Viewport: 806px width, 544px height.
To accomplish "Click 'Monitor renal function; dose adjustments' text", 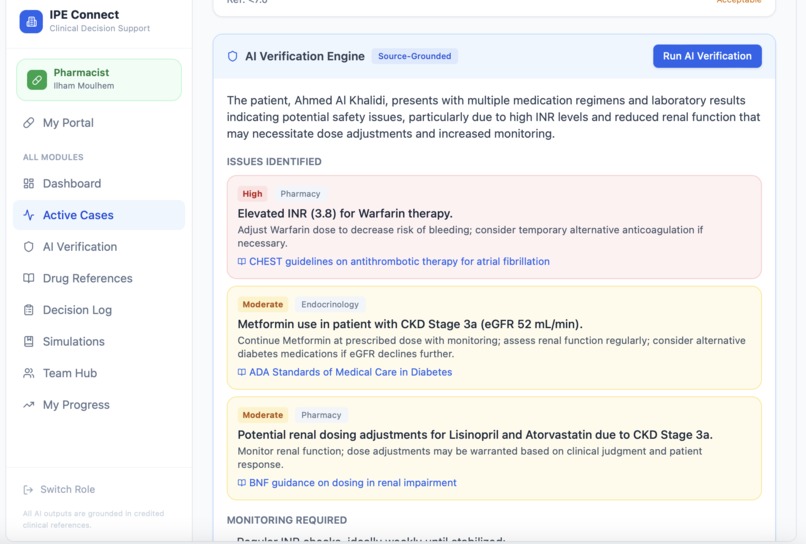I will pyautogui.click(x=470, y=458).
